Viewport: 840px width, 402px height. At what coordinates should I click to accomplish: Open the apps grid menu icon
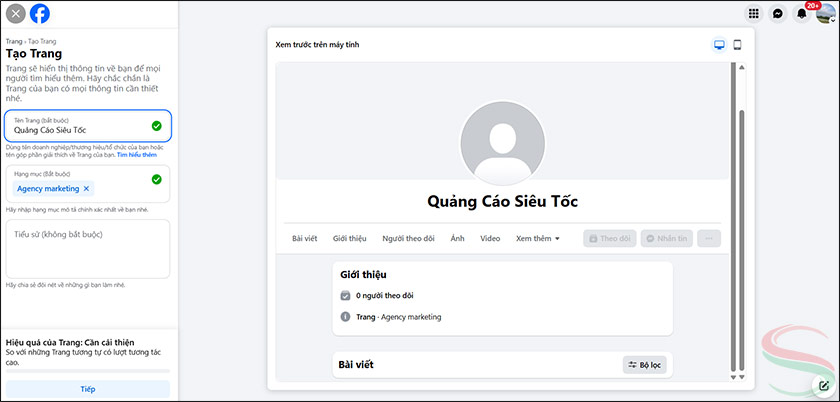754,14
